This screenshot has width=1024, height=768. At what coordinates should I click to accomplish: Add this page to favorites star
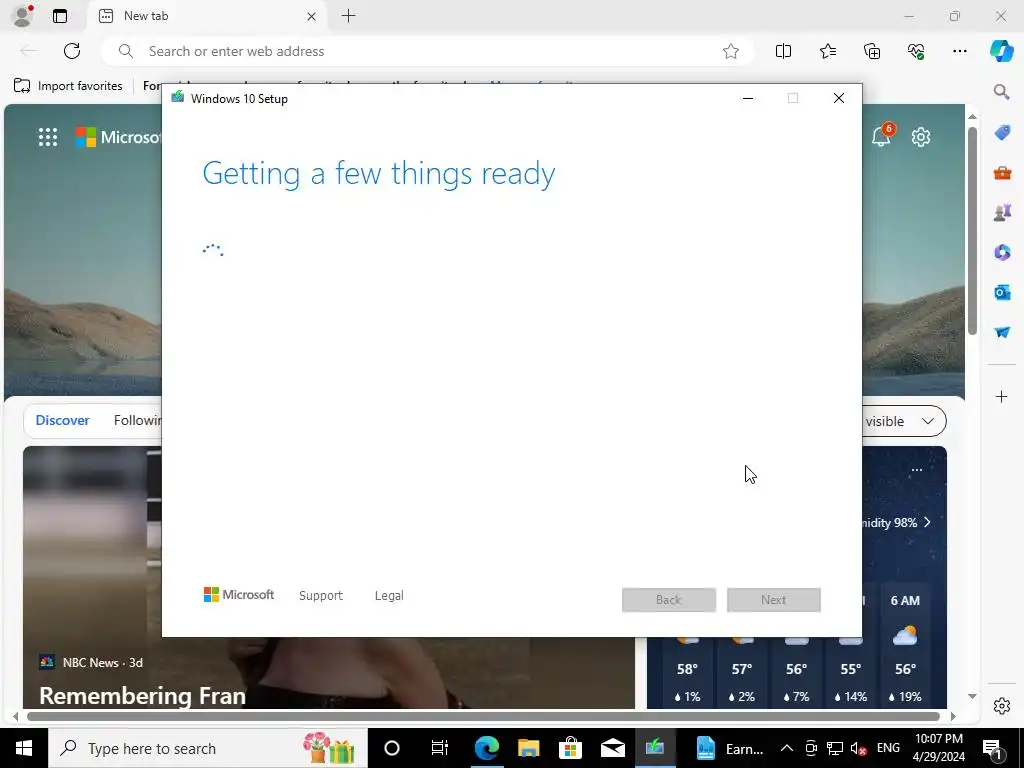(x=731, y=51)
